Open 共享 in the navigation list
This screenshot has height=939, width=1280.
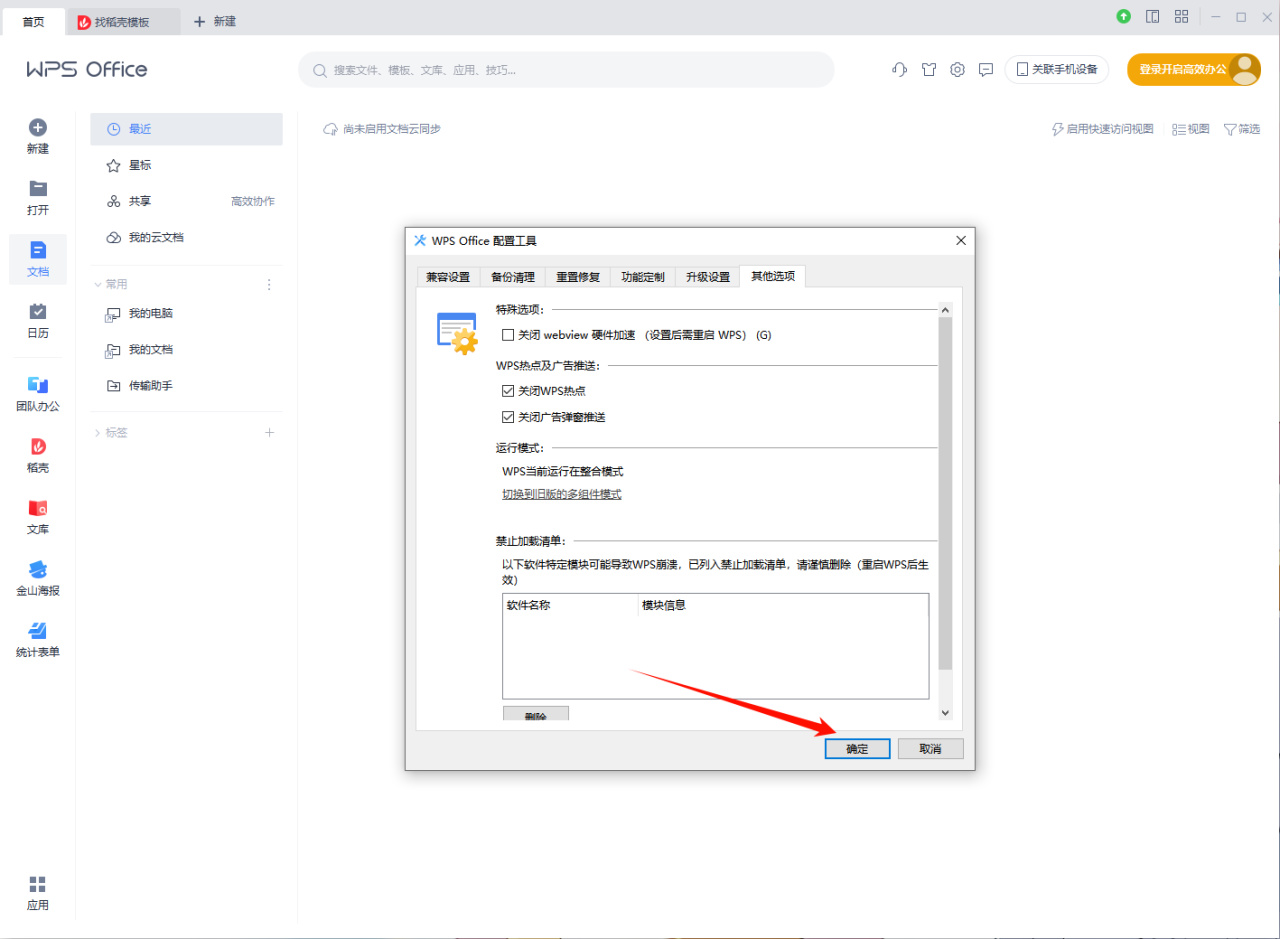tap(186, 201)
